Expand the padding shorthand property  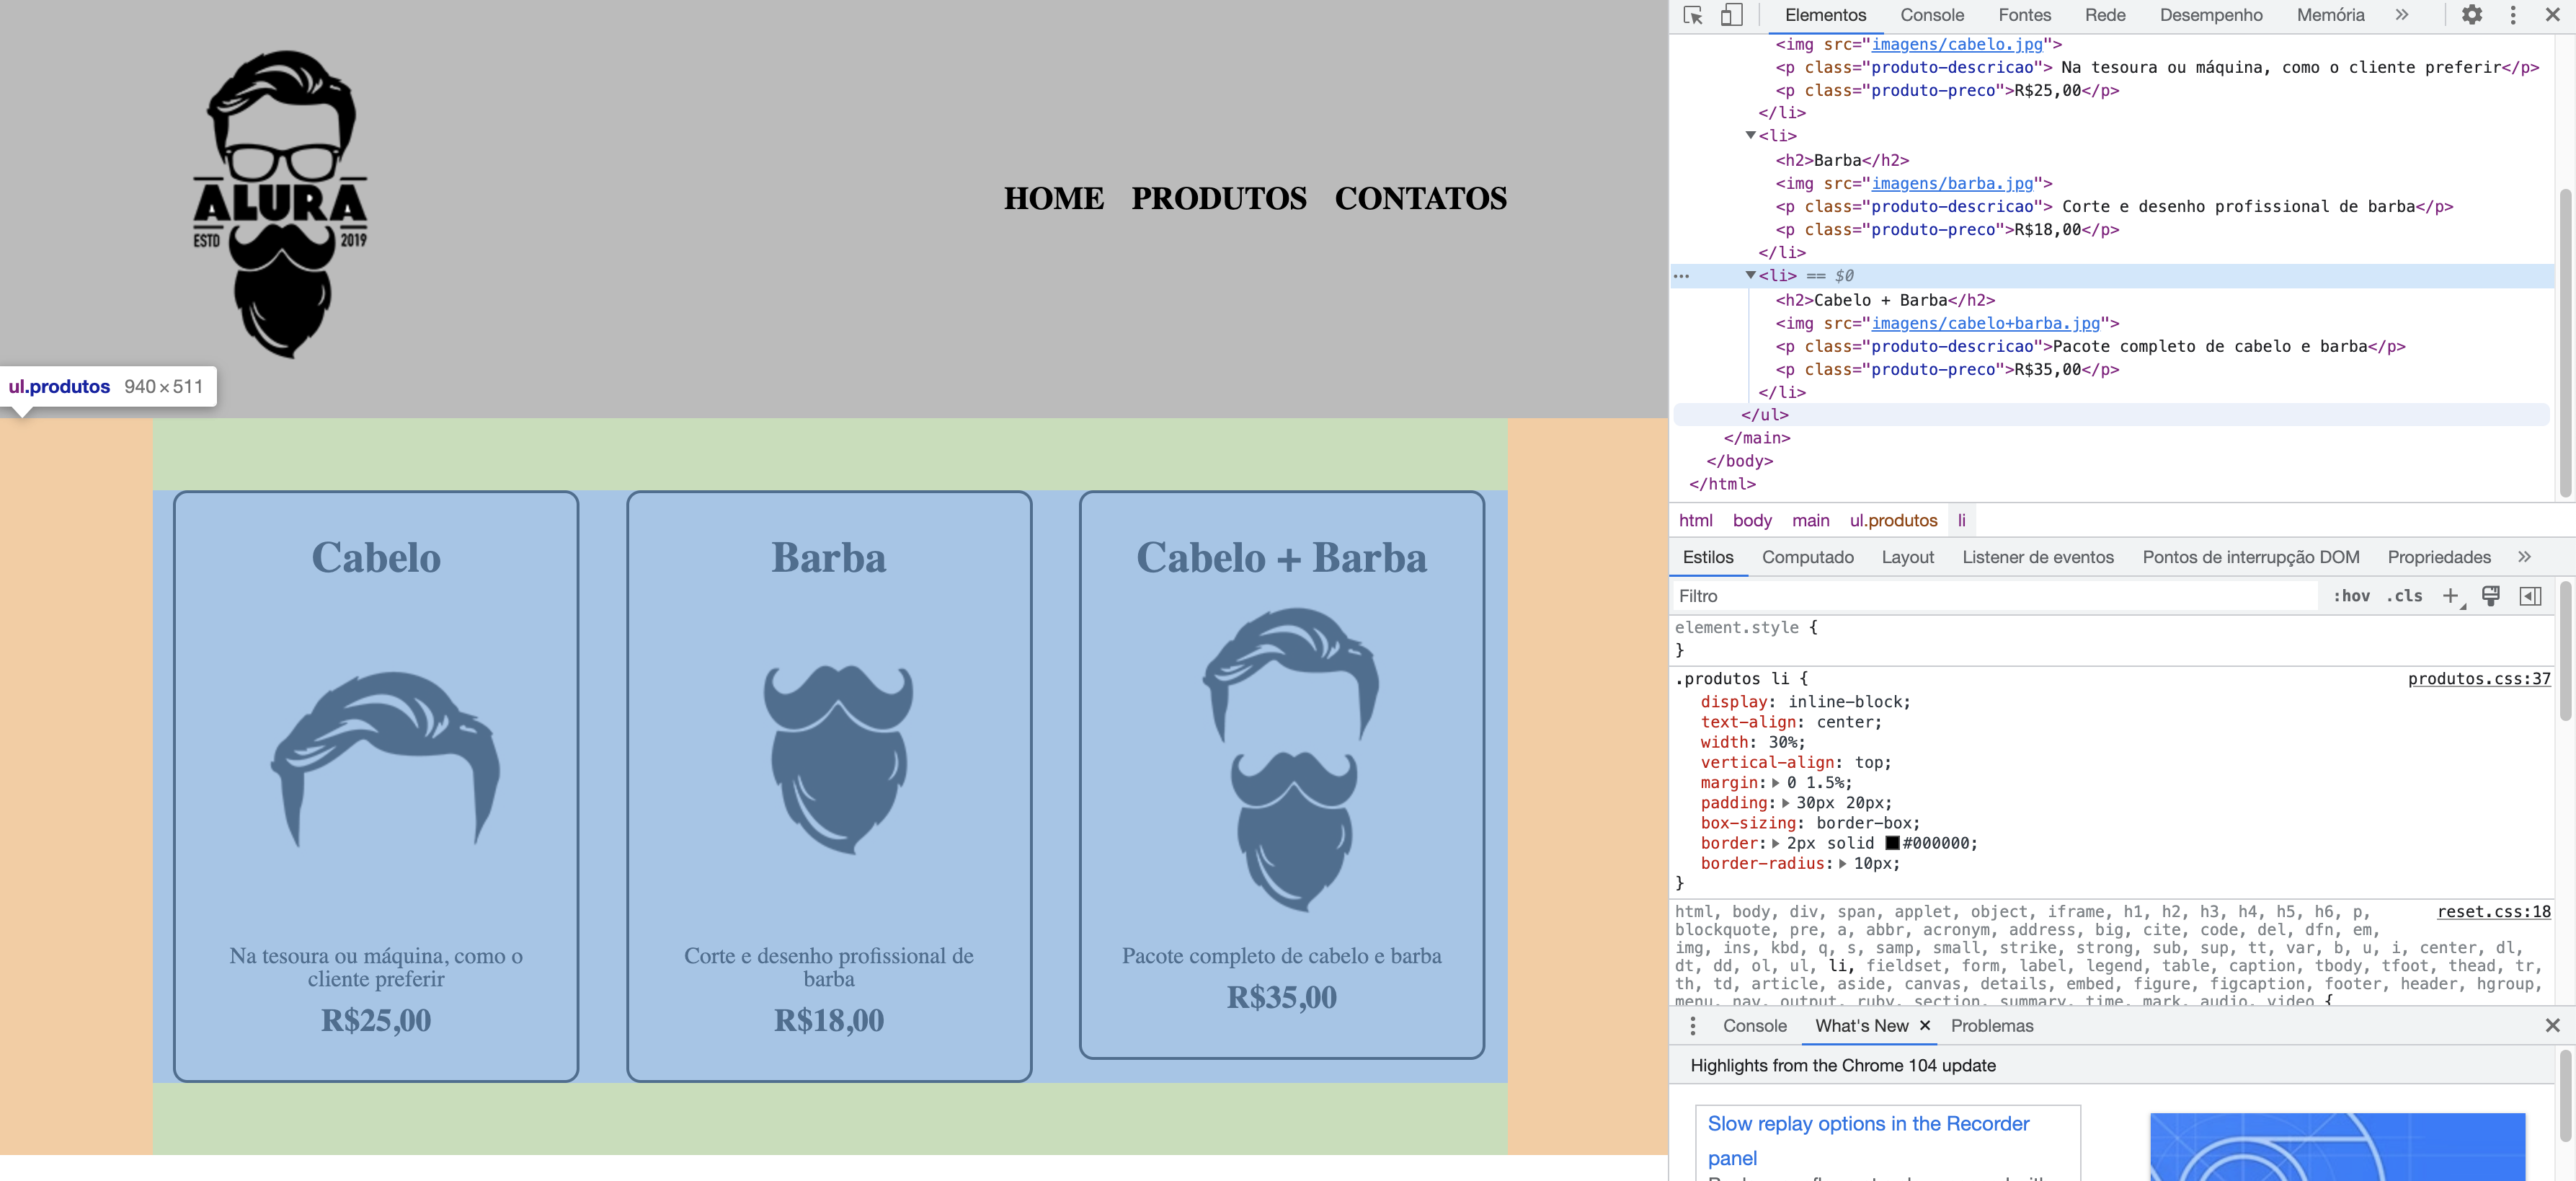click(1785, 803)
